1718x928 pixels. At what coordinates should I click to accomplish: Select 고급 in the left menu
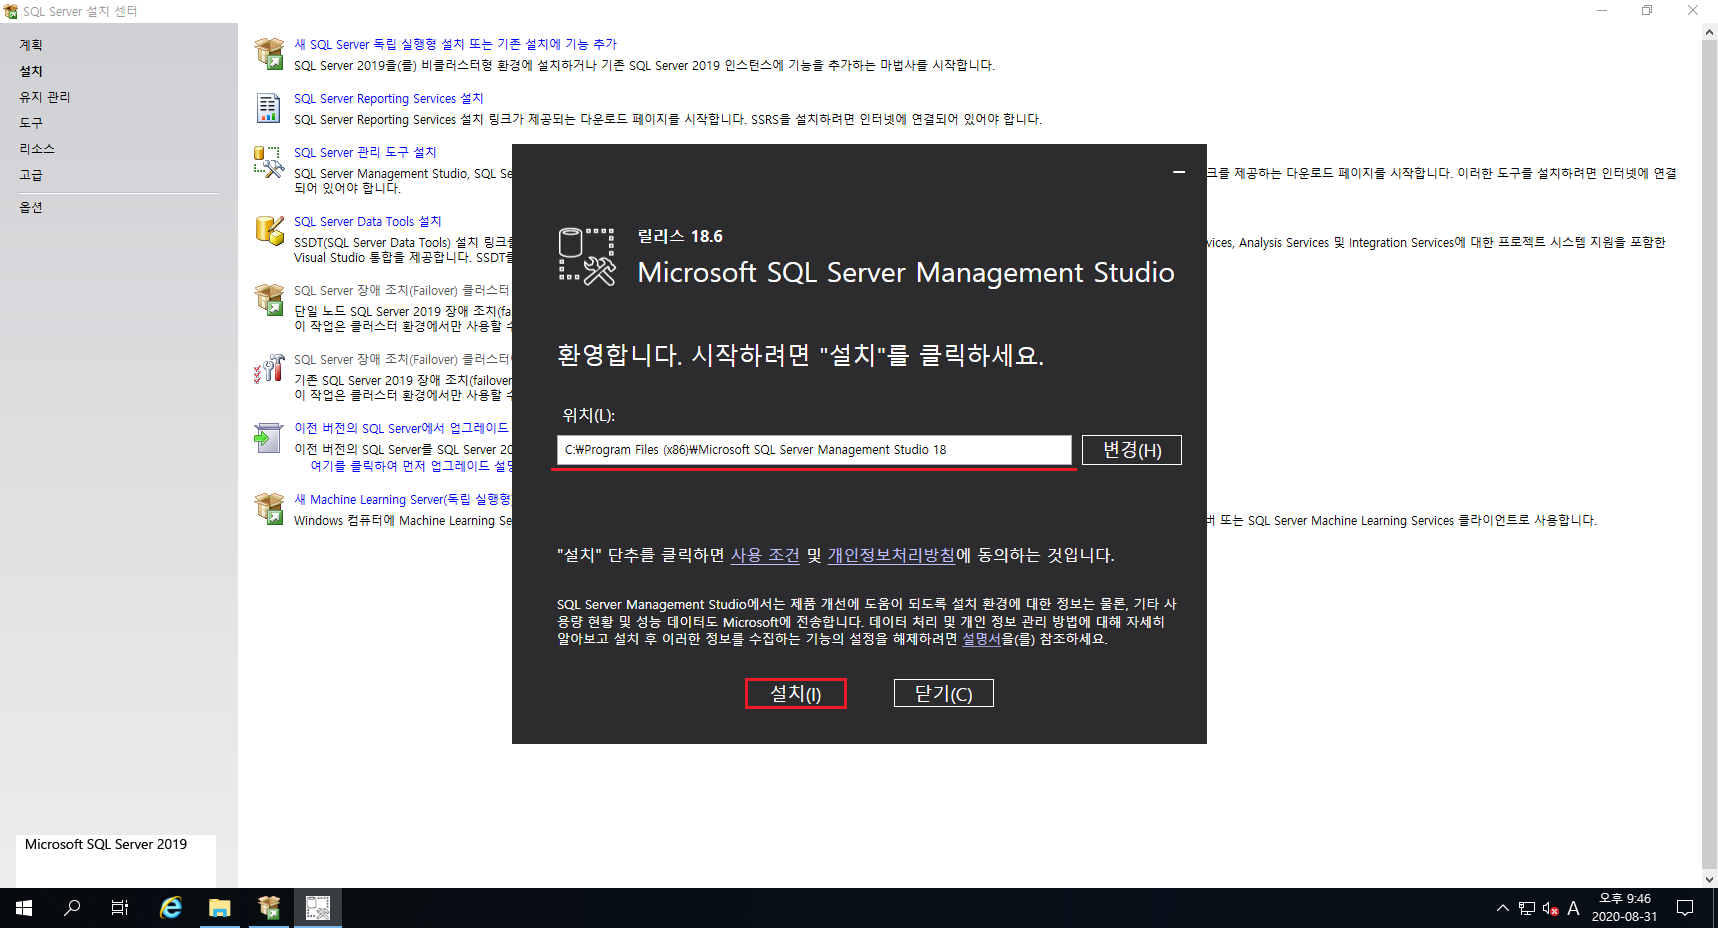(31, 175)
